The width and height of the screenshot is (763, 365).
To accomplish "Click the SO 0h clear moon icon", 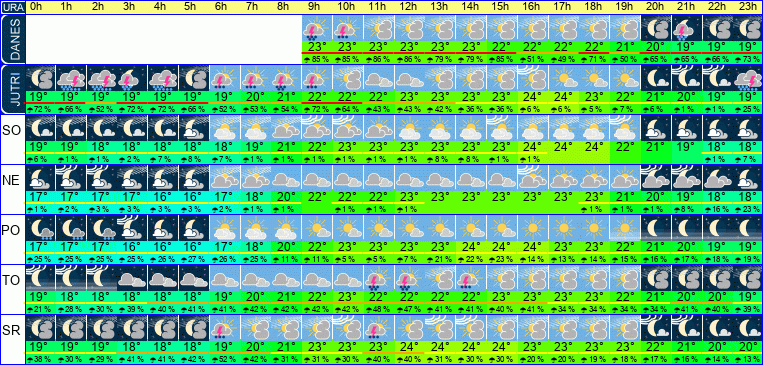I will pyautogui.click(x=40, y=128).
